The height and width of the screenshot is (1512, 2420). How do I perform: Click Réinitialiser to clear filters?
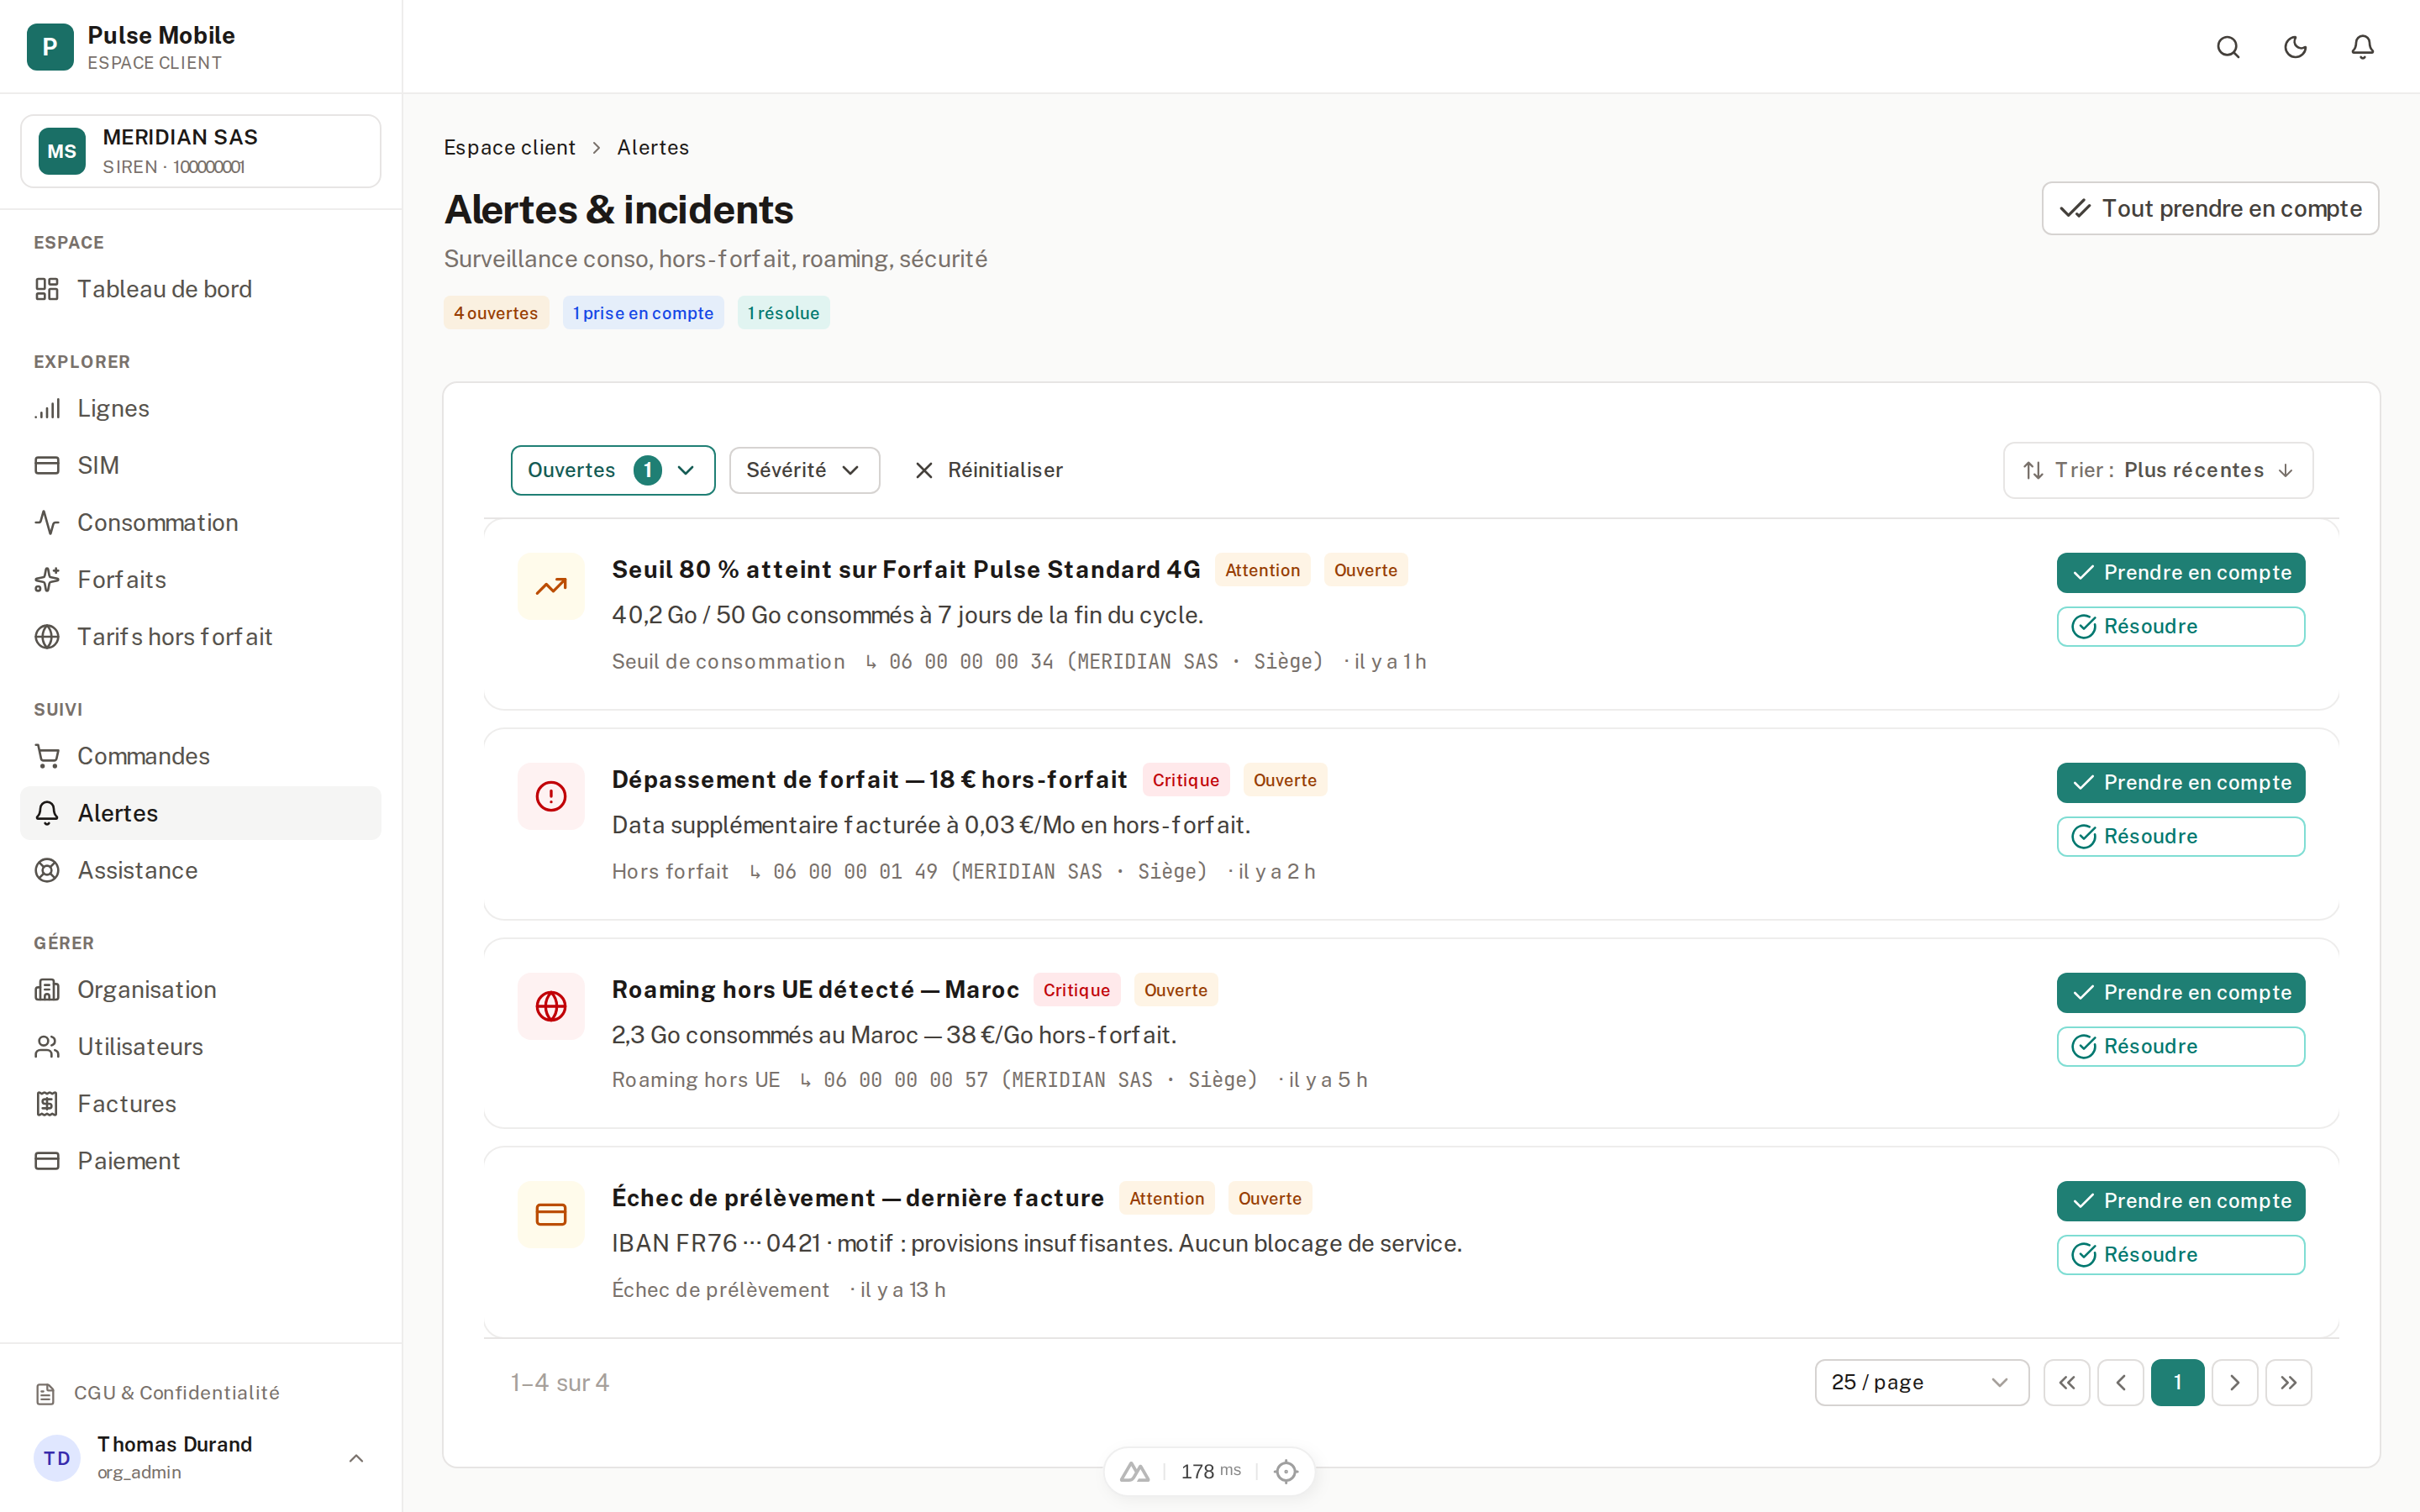(x=989, y=470)
